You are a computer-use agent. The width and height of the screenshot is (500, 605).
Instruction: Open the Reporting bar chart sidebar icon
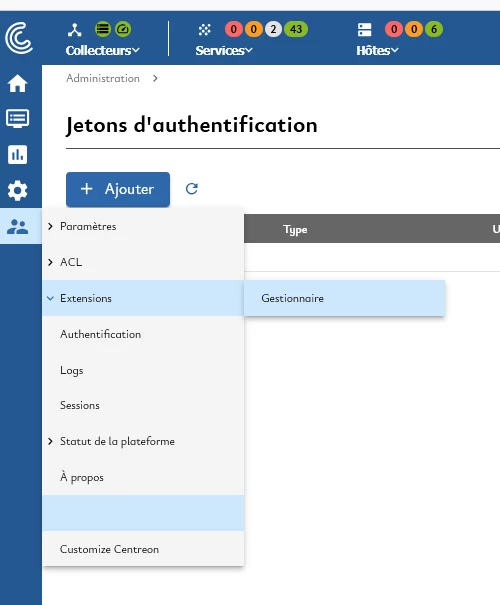coord(17,154)
